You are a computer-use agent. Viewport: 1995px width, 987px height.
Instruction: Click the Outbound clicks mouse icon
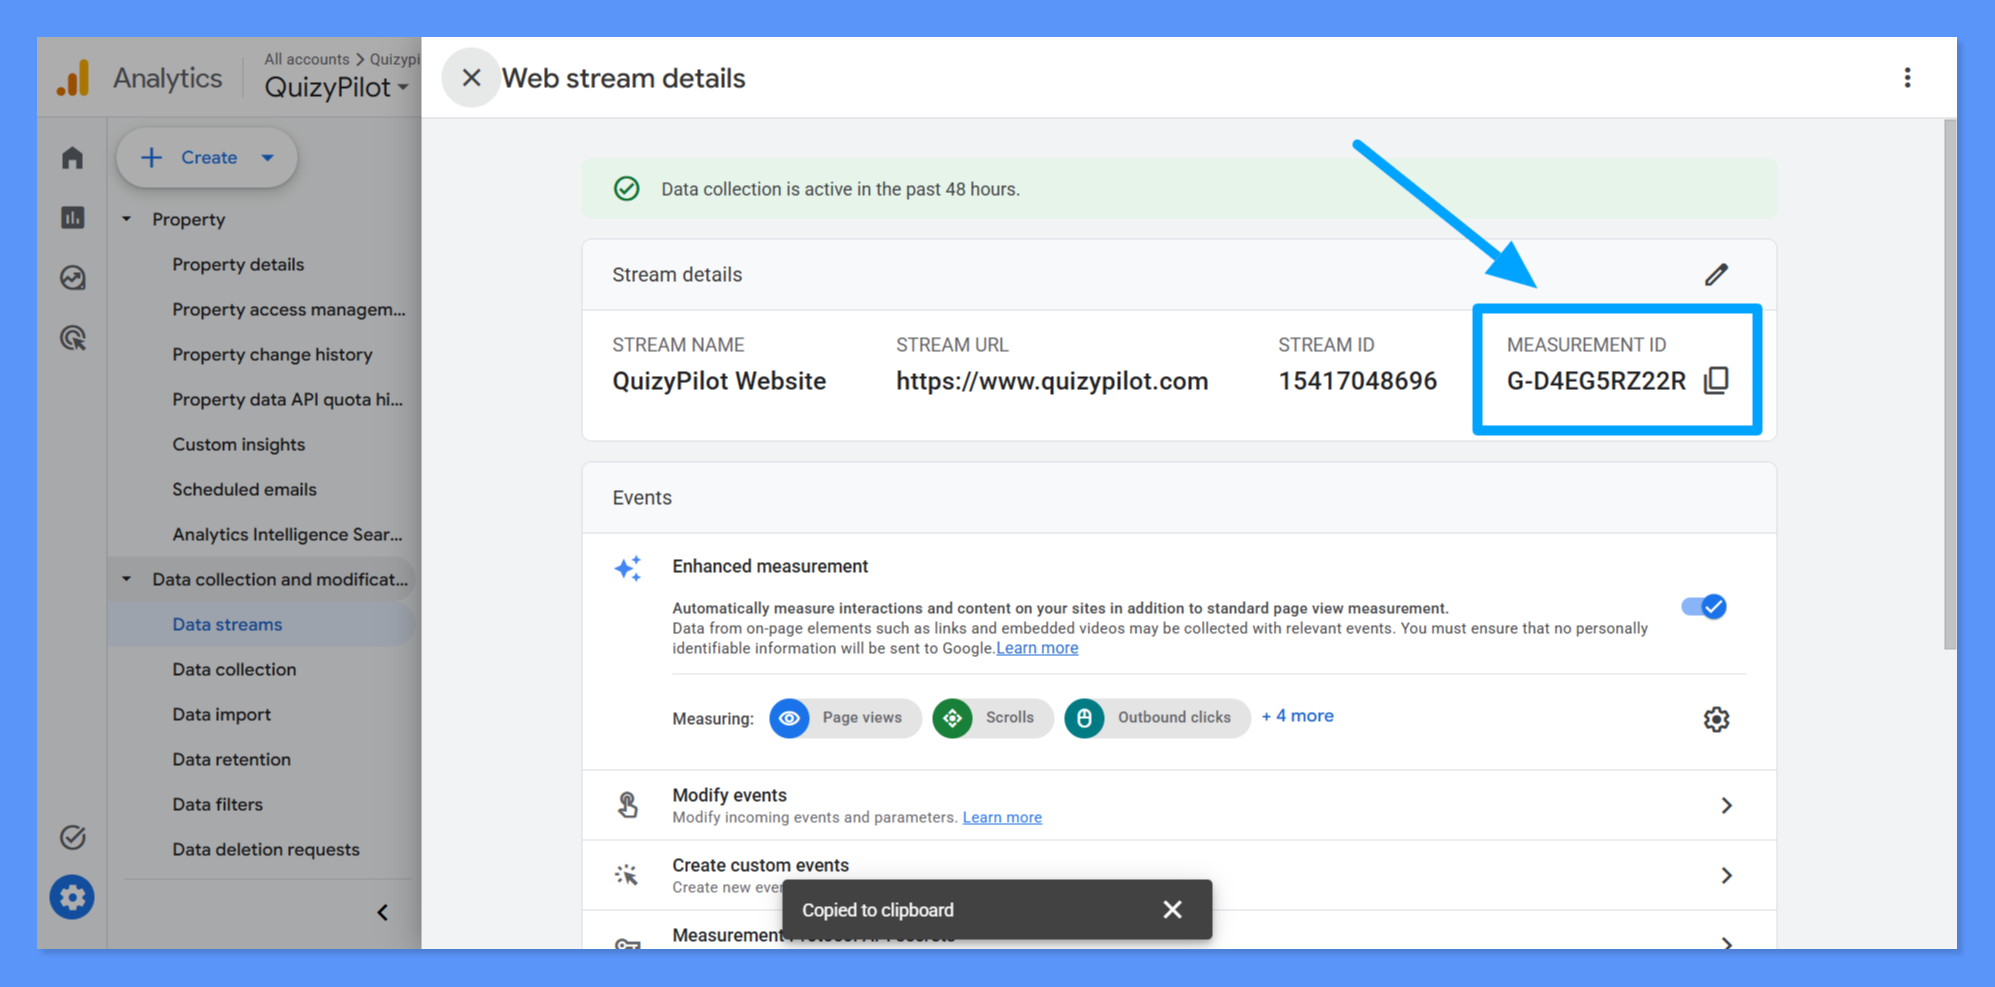click(x=1084, y=718)
